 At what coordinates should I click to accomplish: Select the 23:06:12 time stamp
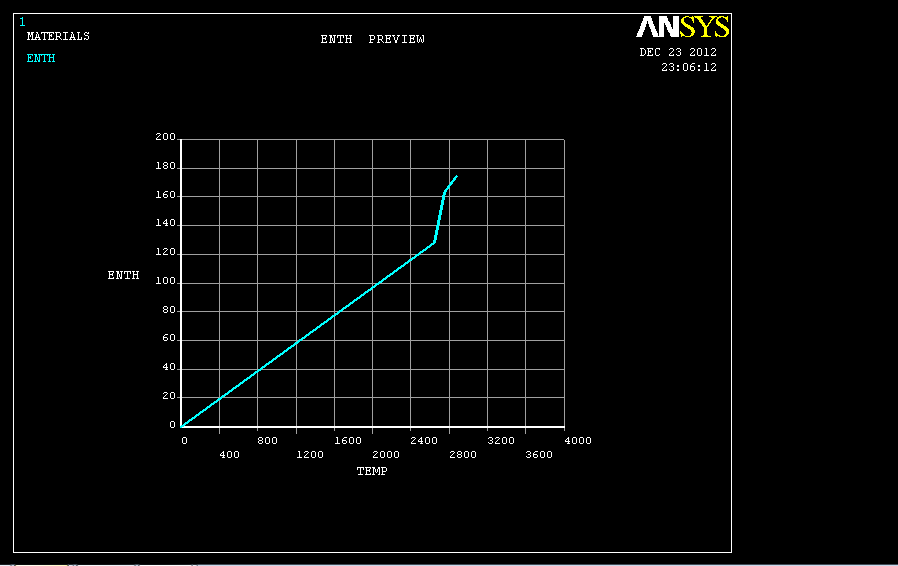click(x=689, y=67)
